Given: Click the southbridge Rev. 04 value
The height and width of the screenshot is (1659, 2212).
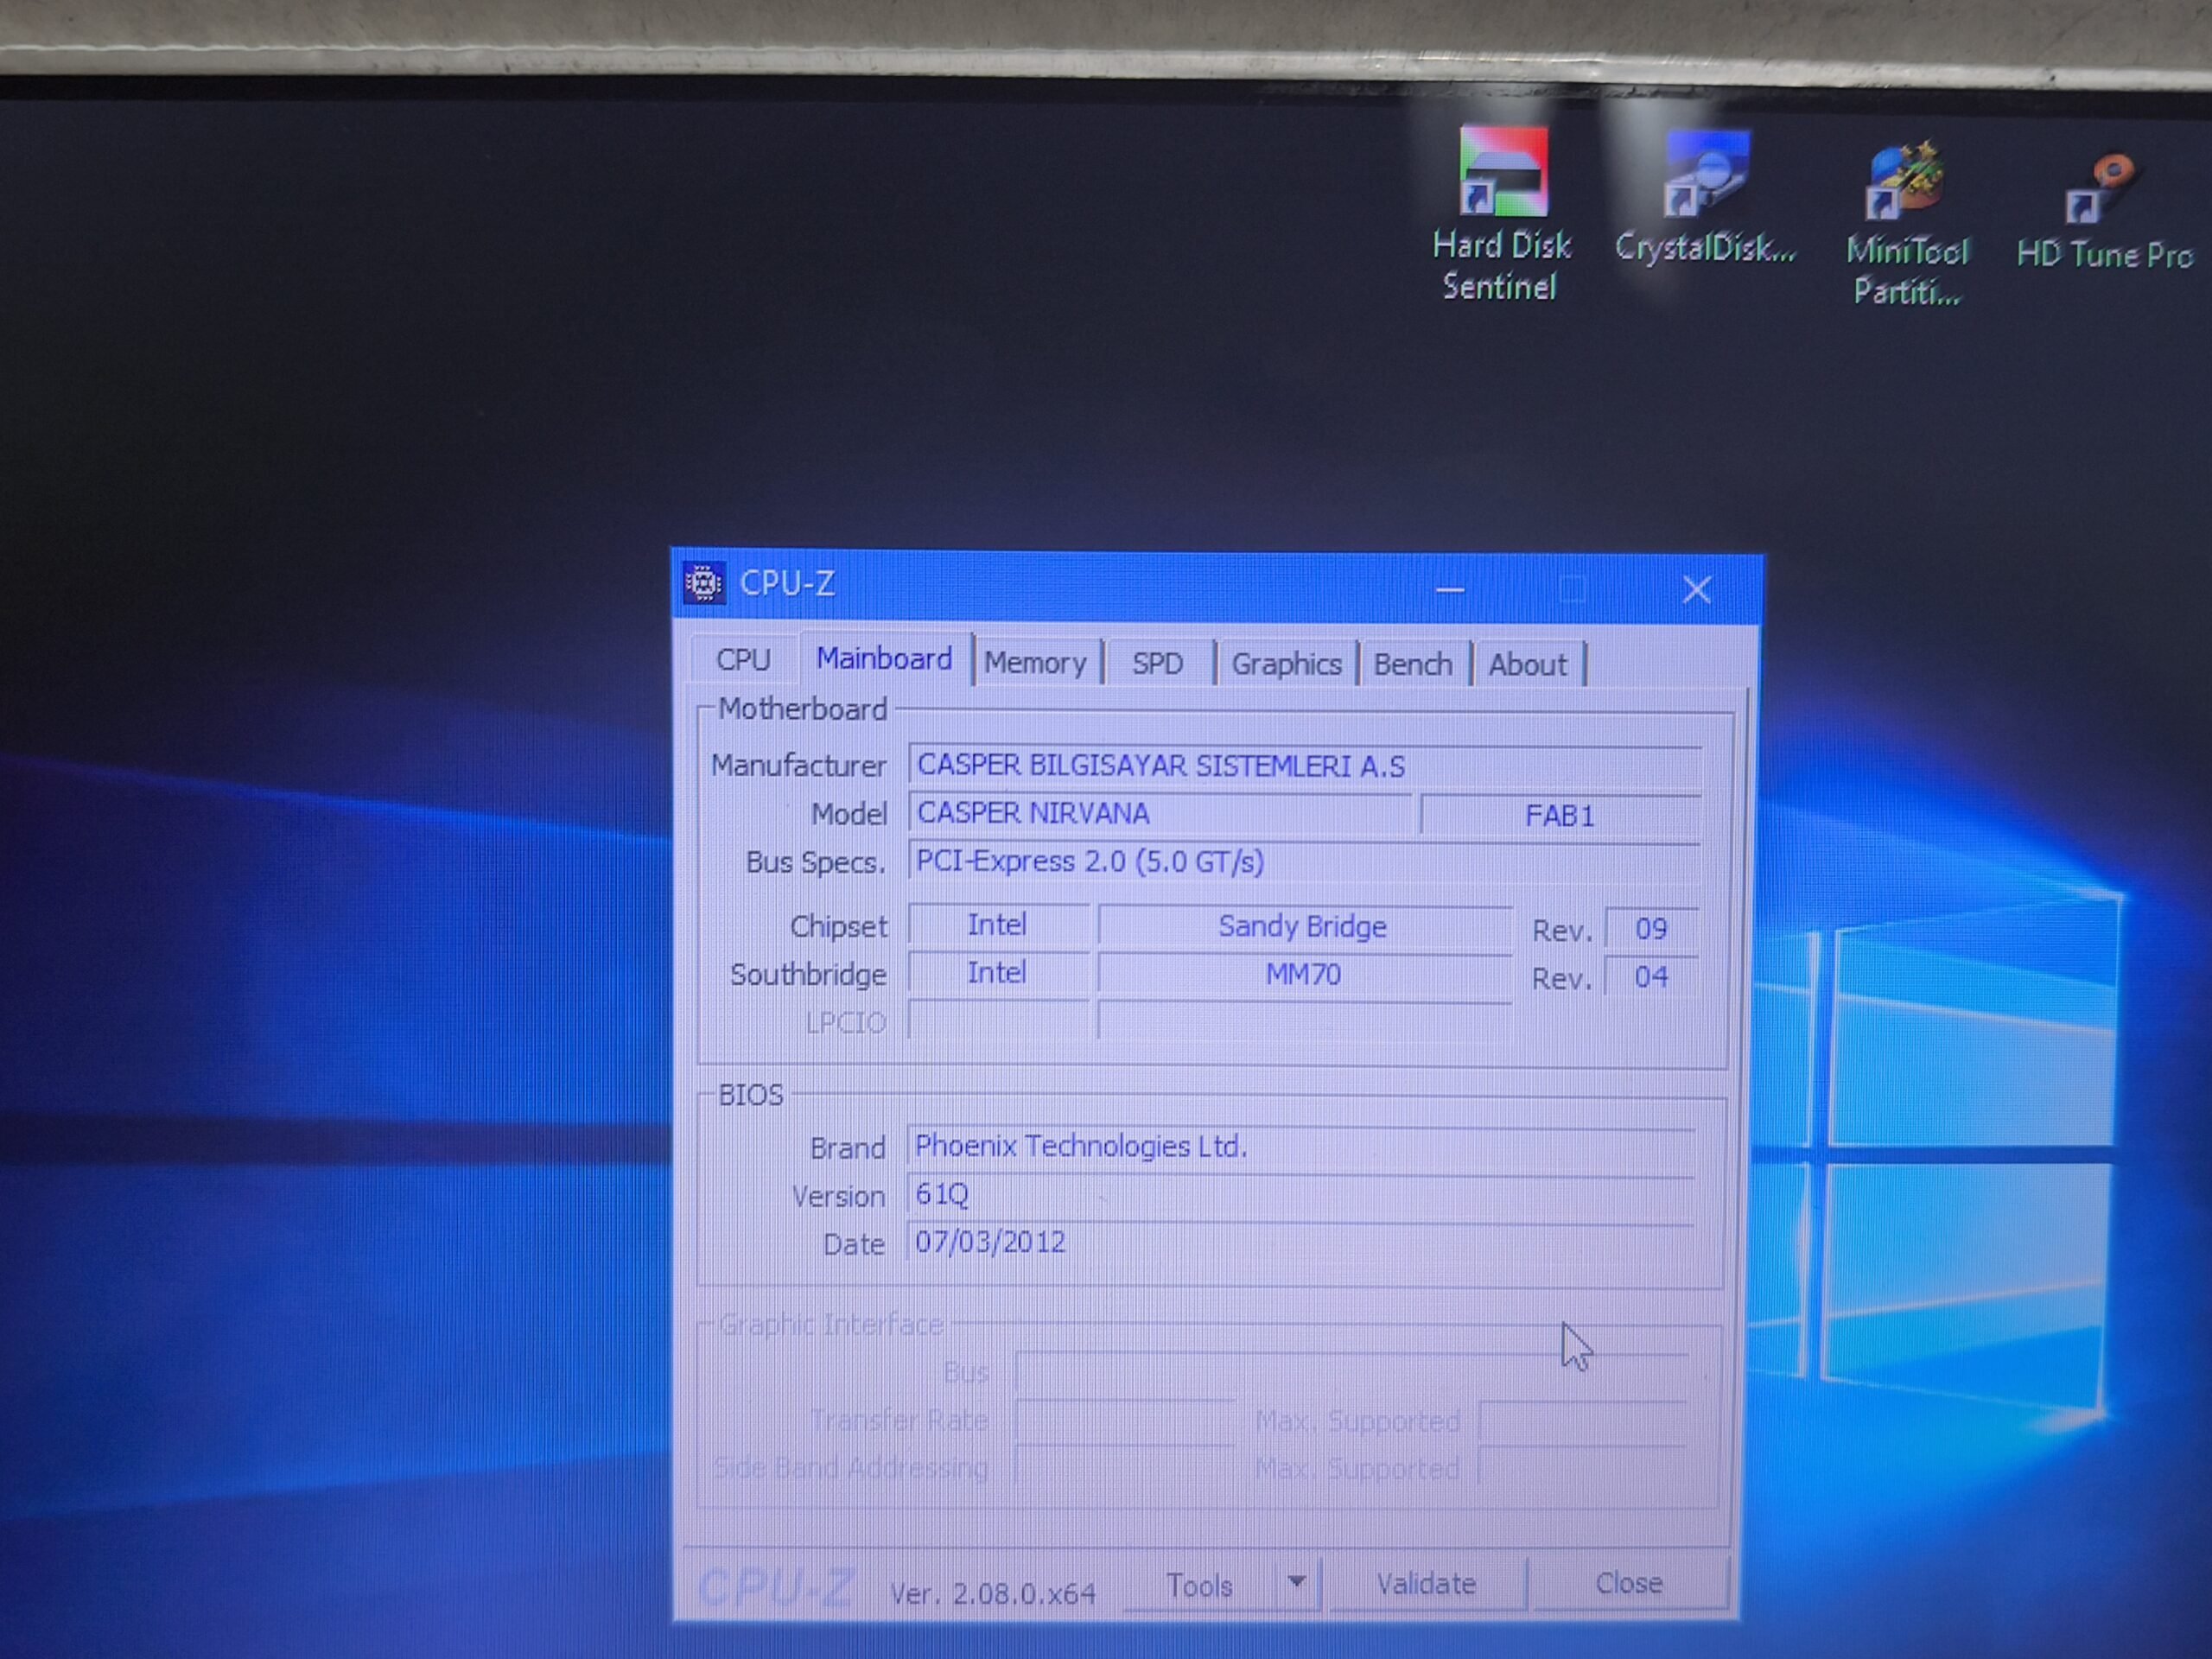Looking at the screenshot, I should [1651, 977].
